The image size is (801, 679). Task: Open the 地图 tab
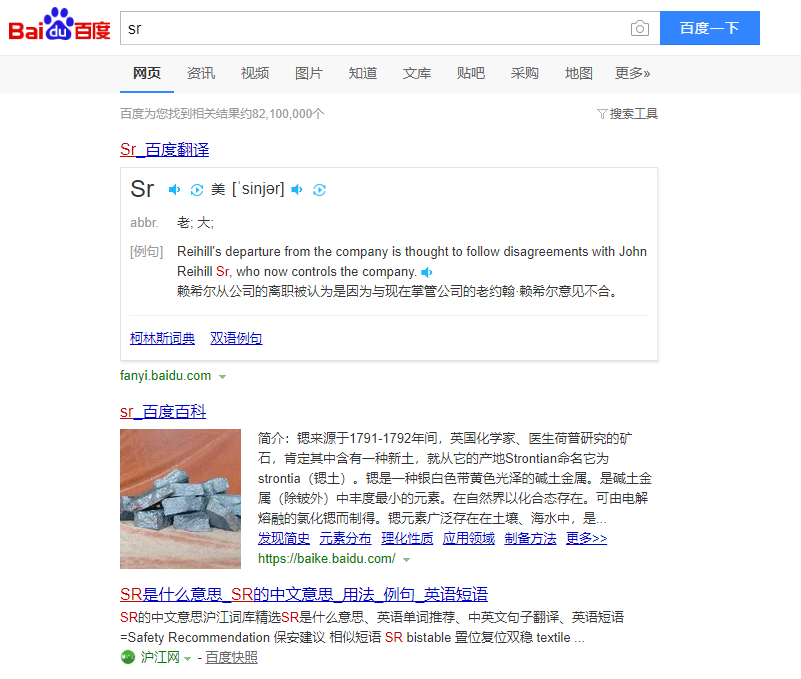click(579, 74)
